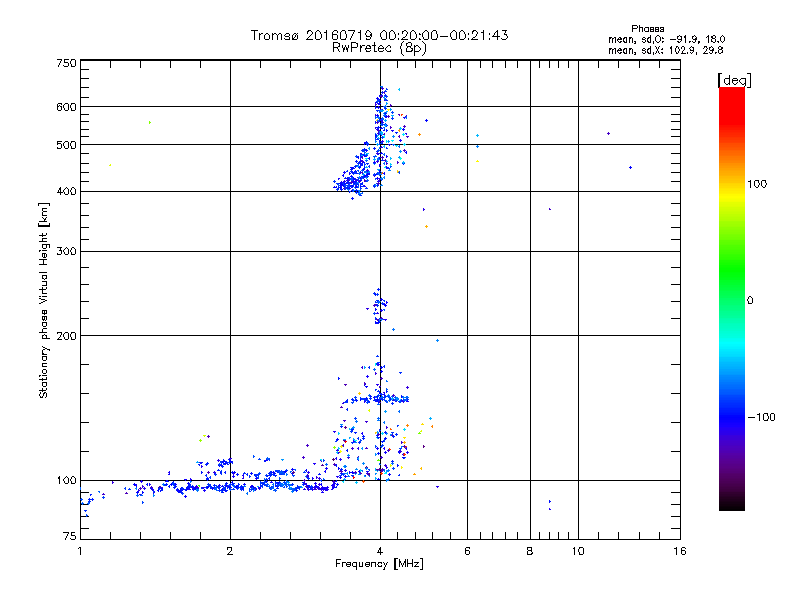Click the plot title 'Tromsø 20160719 00:20:00-00:21:43'

(379, 35)
